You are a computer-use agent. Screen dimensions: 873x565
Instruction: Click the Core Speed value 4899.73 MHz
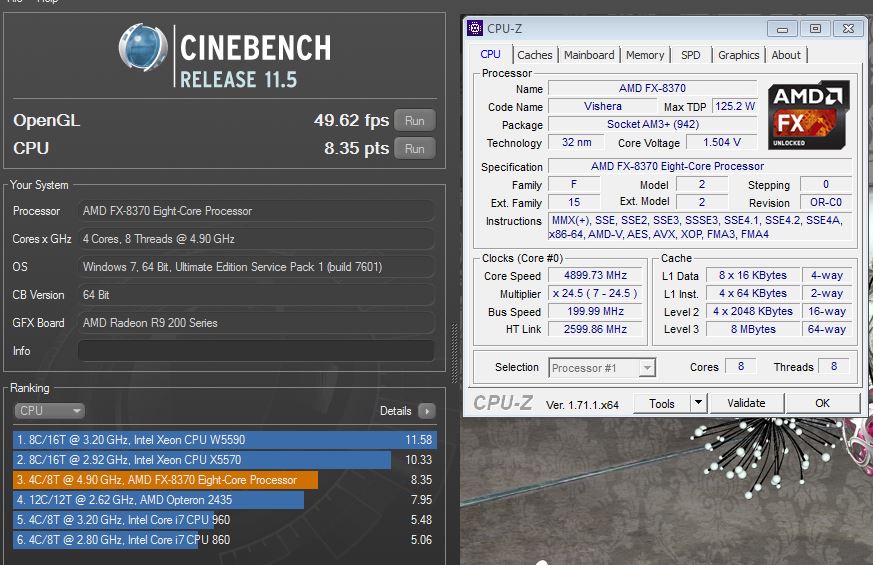tap(595, 275)
